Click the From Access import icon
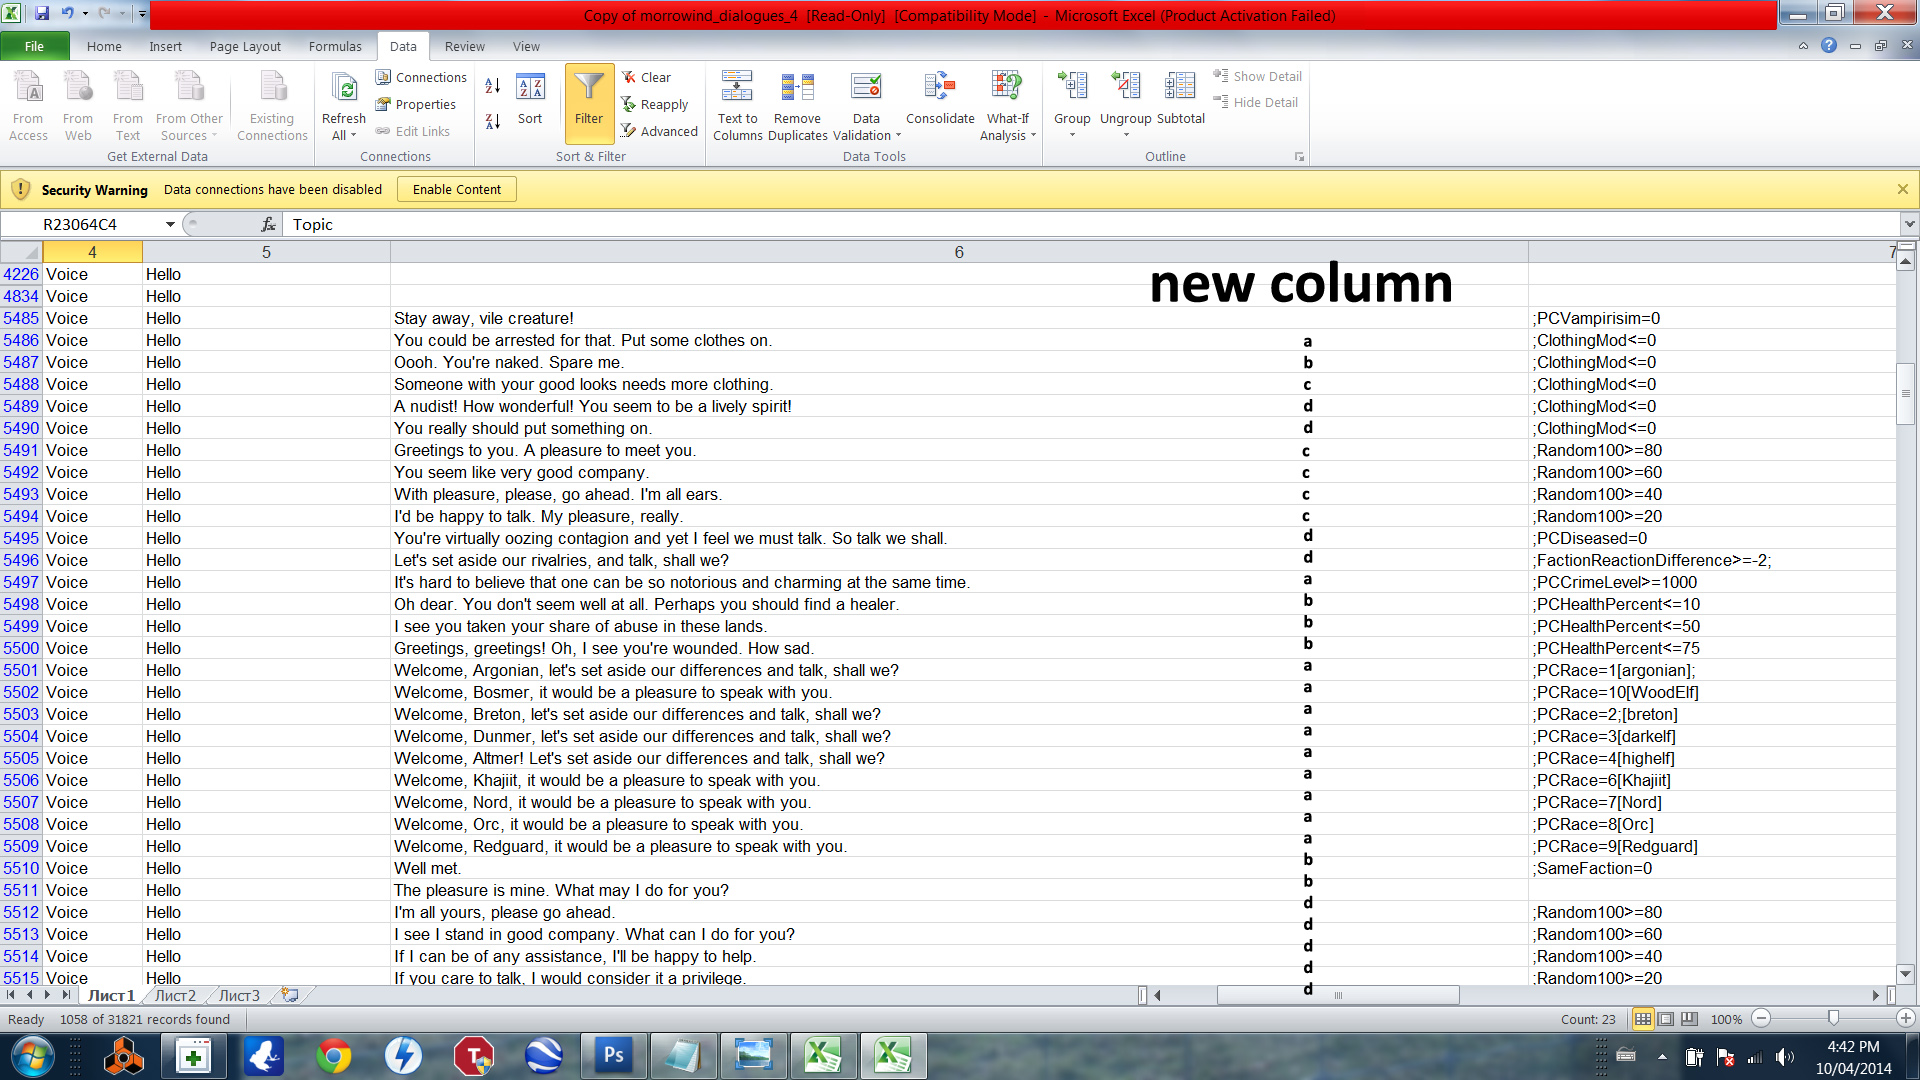Screen dimensions: 1920x1080 pos(28,105)
